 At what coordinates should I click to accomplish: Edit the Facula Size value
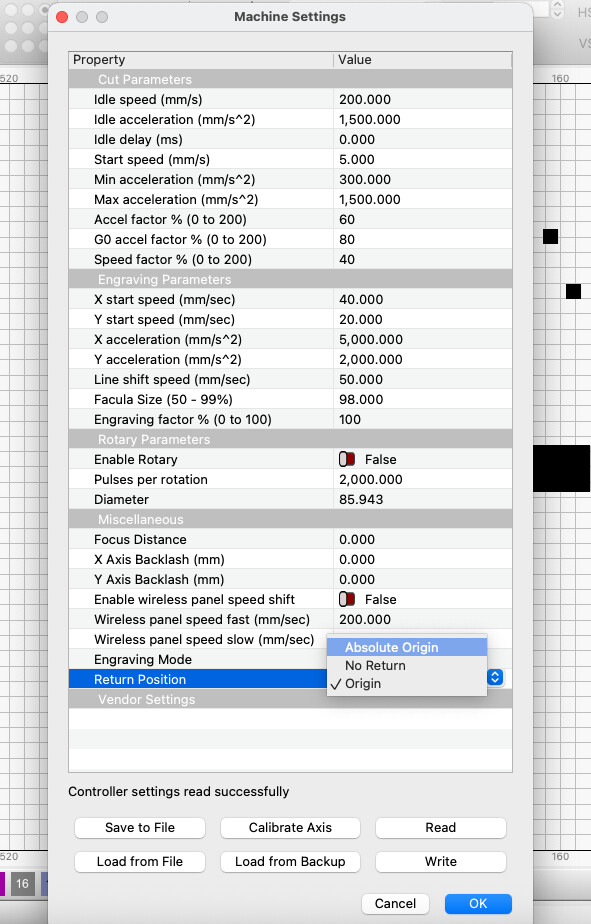(422, 400)
